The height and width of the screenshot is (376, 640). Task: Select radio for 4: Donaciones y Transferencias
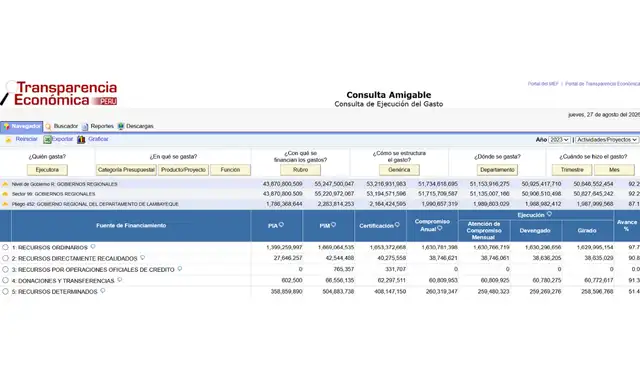point(5,280)
